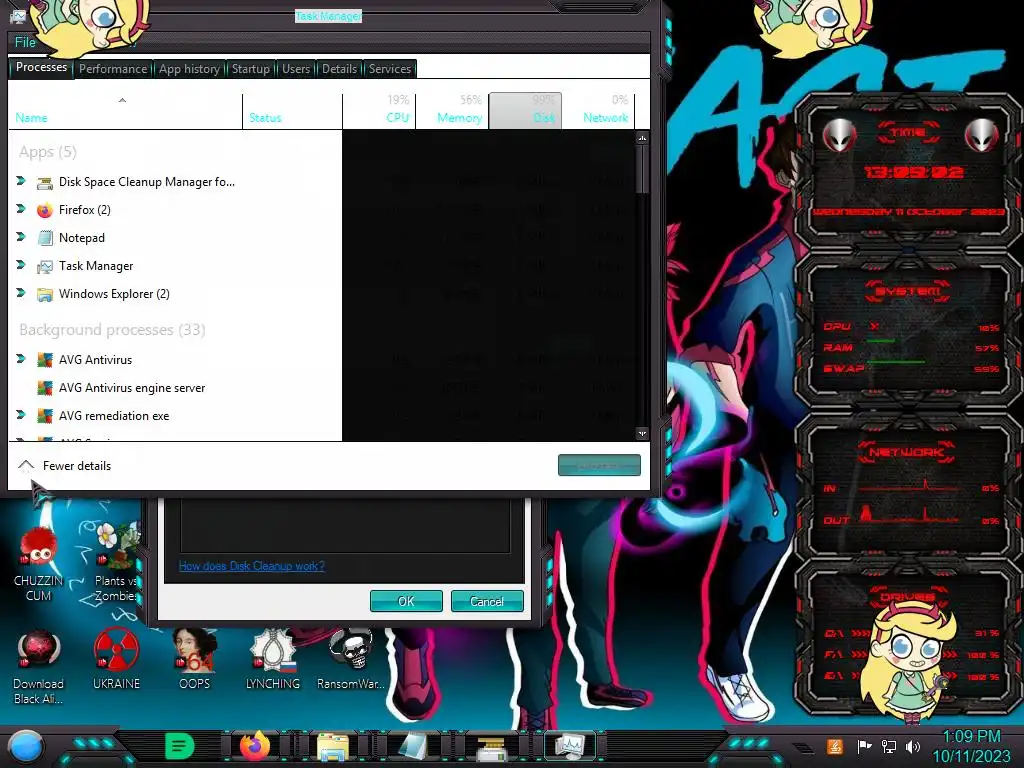Open the Plants vs Zombies desktop shortcut
This screenshot has height=768, width=1024.
(x=116, y=563)
